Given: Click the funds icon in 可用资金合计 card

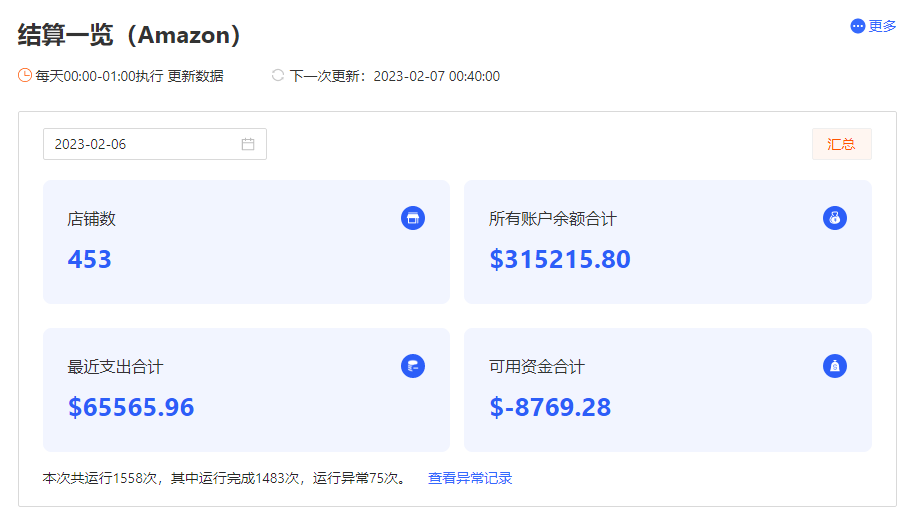Looking at the screenshot, I should [835, 366].
